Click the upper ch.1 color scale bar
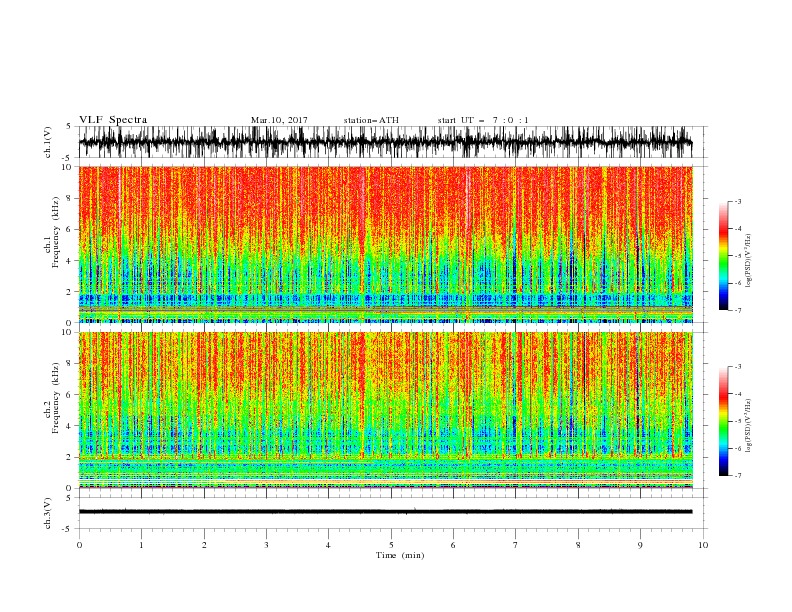This screenshot has height=612, width=792. tap(723, 256)
